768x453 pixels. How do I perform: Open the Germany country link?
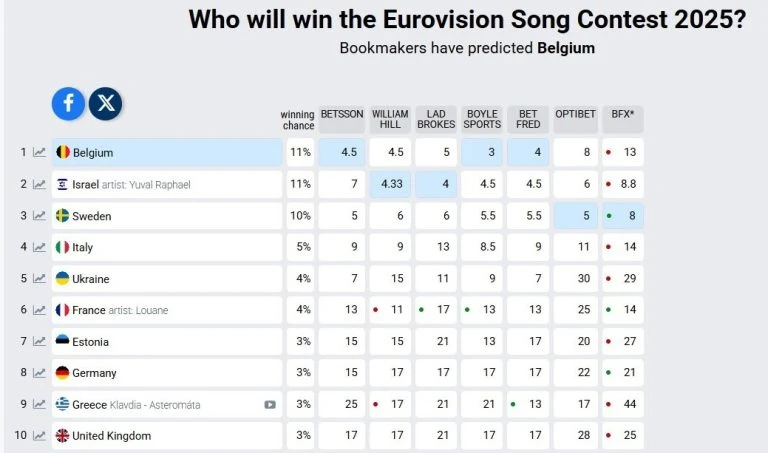pyautogui.click(x=94, y=373)
